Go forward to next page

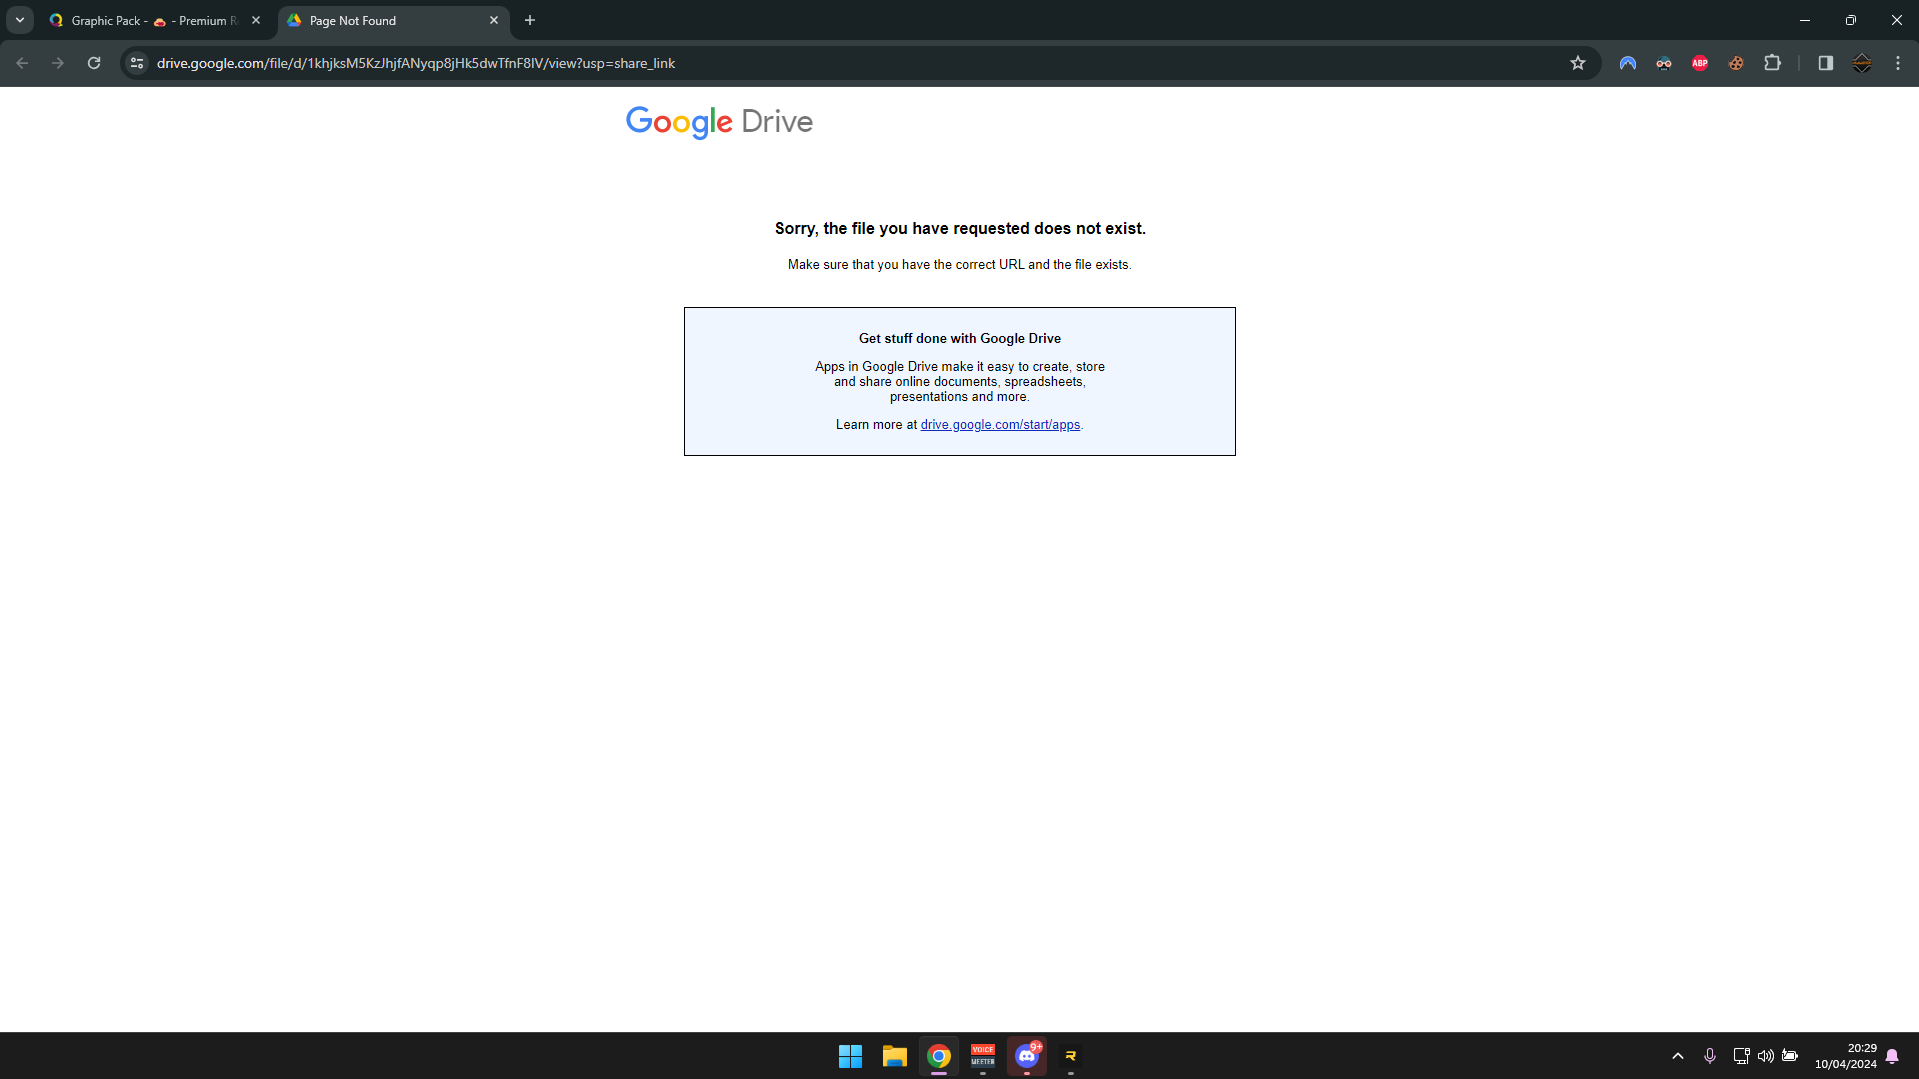pyautogui.click(x=58, y=63)
